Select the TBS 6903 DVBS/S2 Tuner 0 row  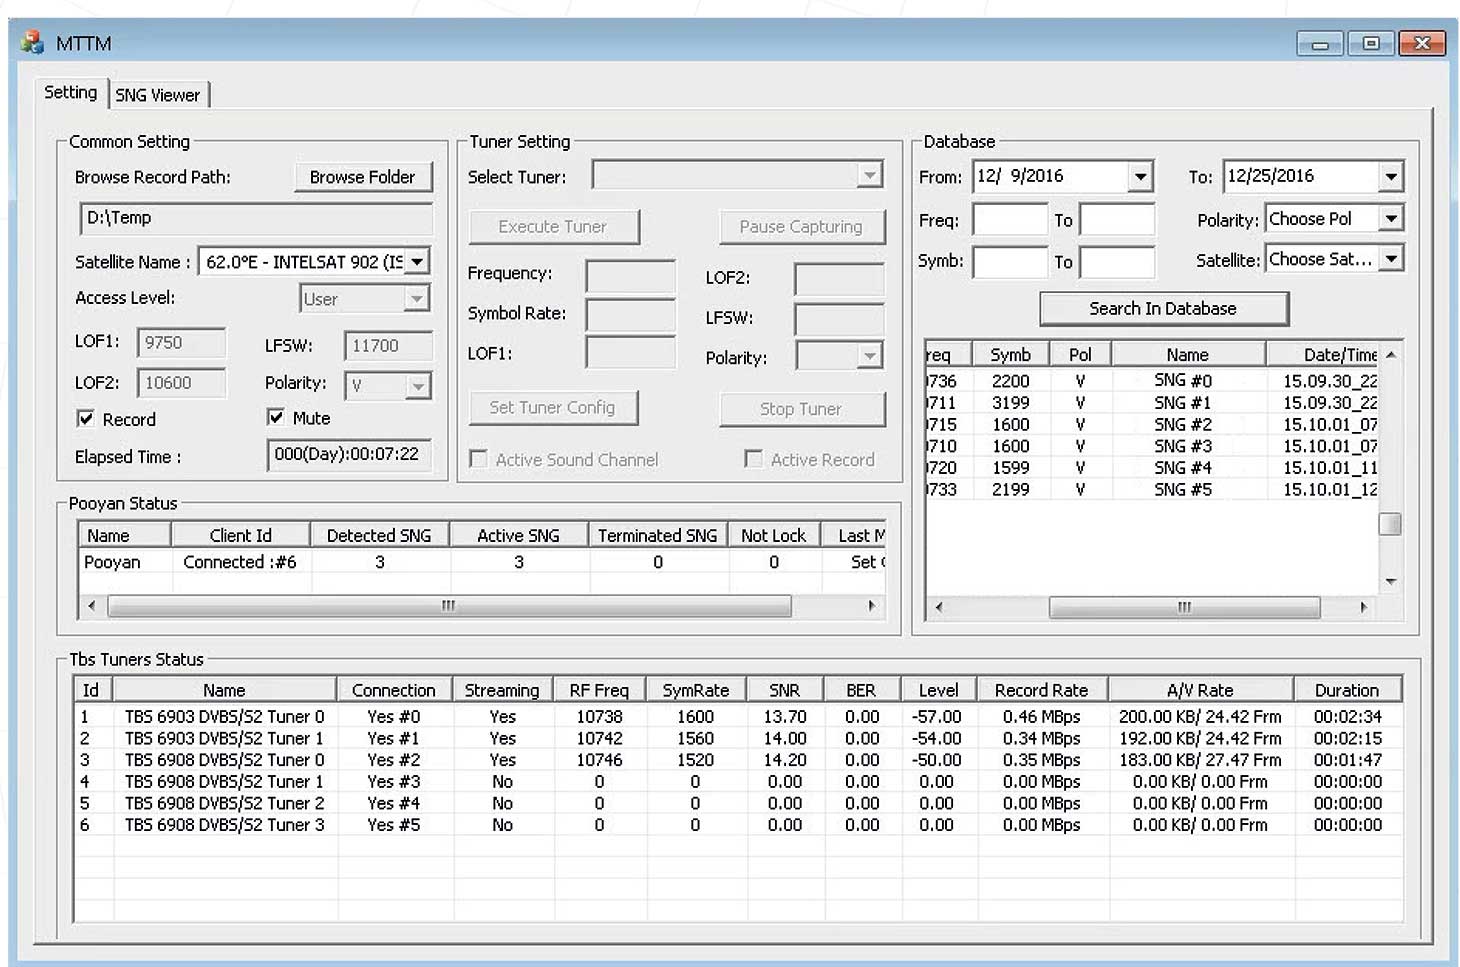tap(738, 717)
